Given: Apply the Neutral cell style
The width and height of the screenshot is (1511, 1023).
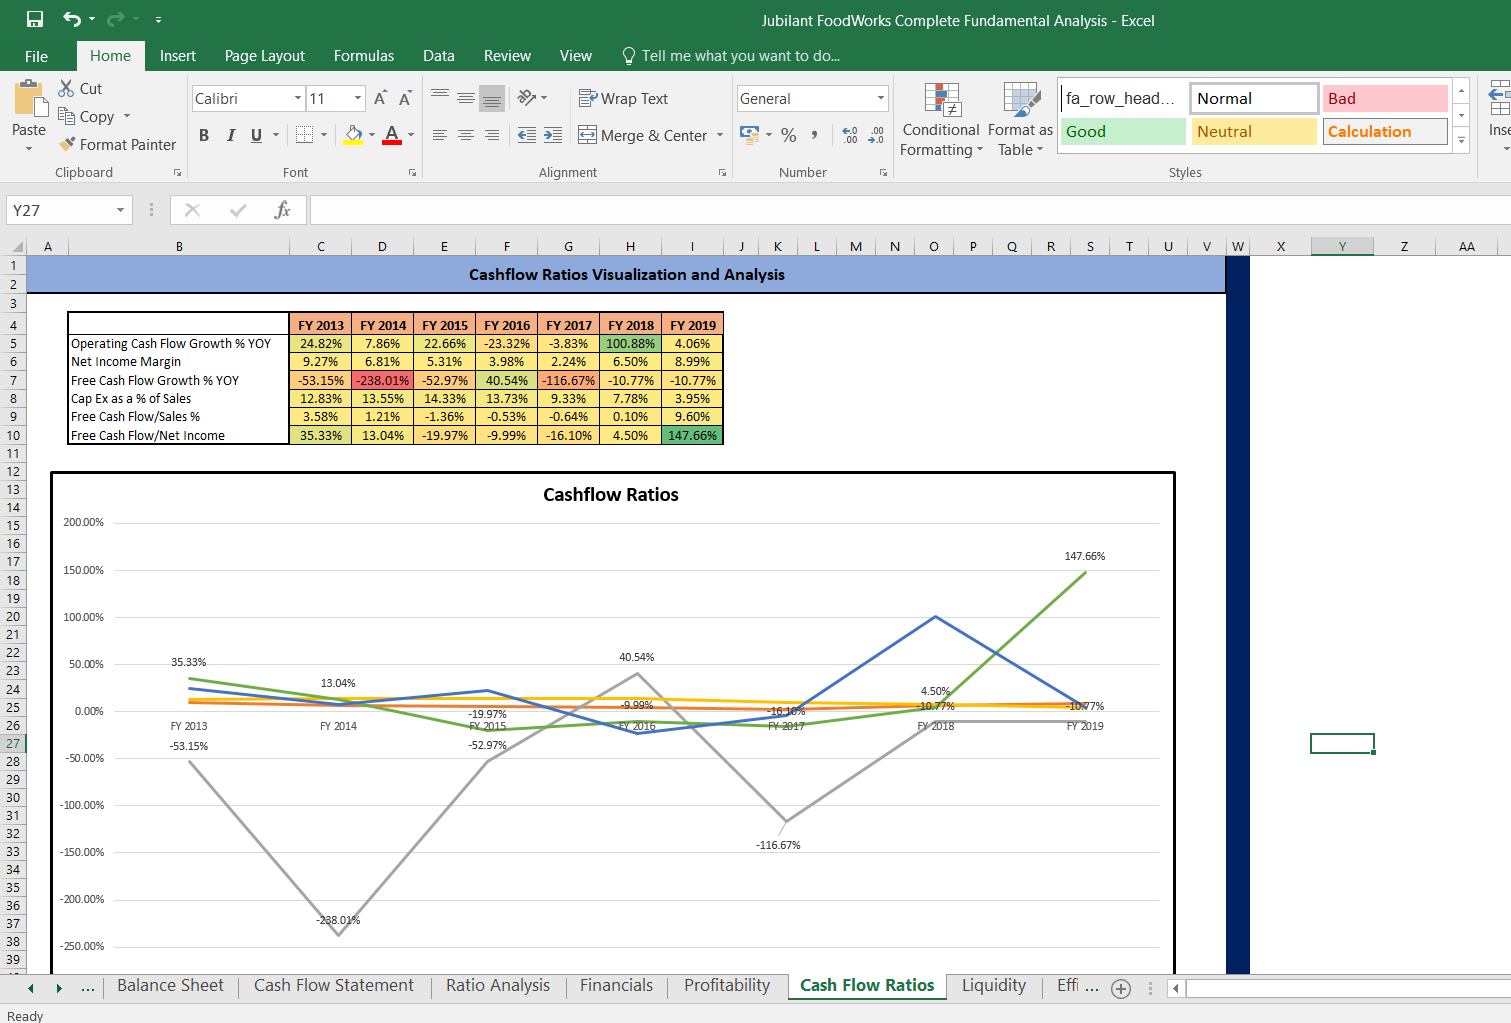Looking at the screenshot, I should pos(1254,131).
